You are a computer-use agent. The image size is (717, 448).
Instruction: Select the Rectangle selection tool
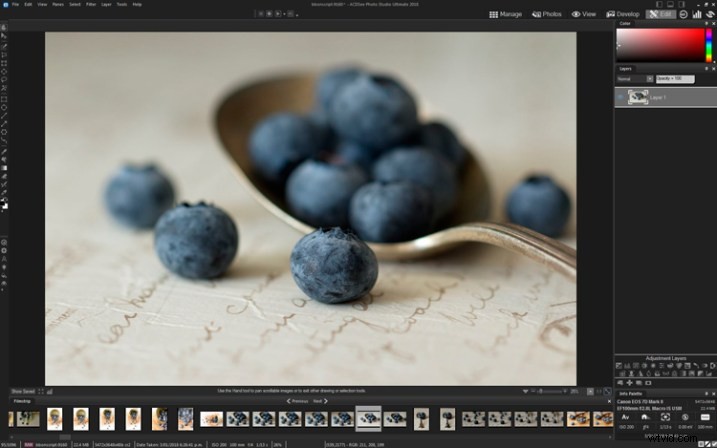pyautogui.click(x=4, y=63)
